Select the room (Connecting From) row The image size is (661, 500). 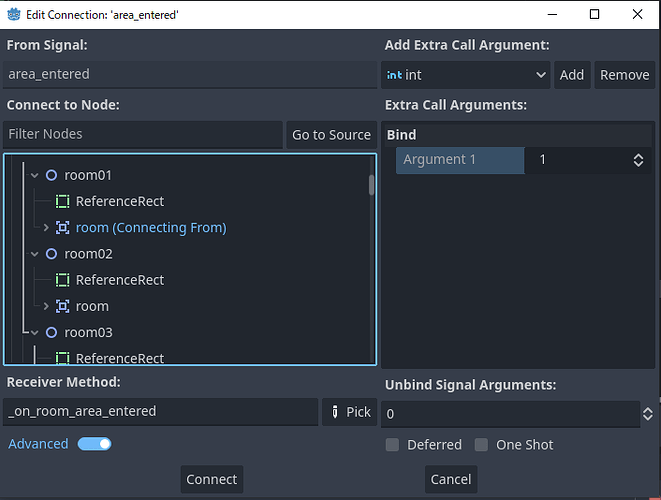tap(190, 228)
